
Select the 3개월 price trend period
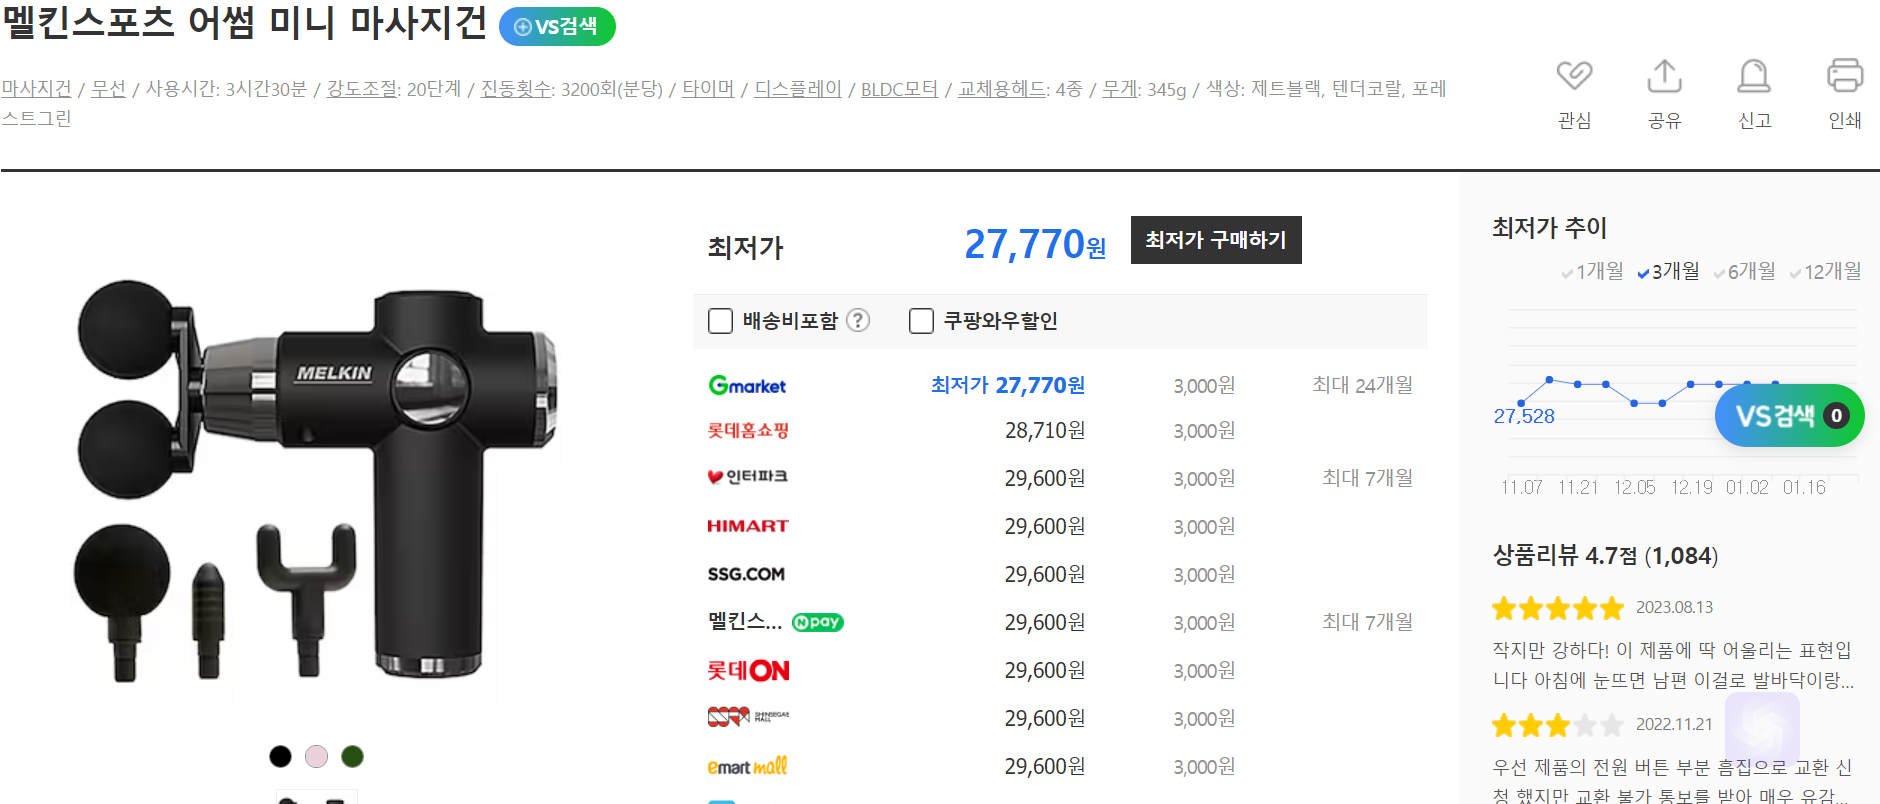tap(1668, 271)
